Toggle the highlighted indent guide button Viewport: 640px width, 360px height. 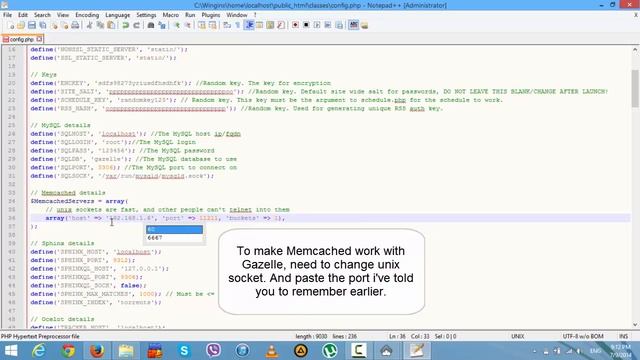tap(249, 25)
